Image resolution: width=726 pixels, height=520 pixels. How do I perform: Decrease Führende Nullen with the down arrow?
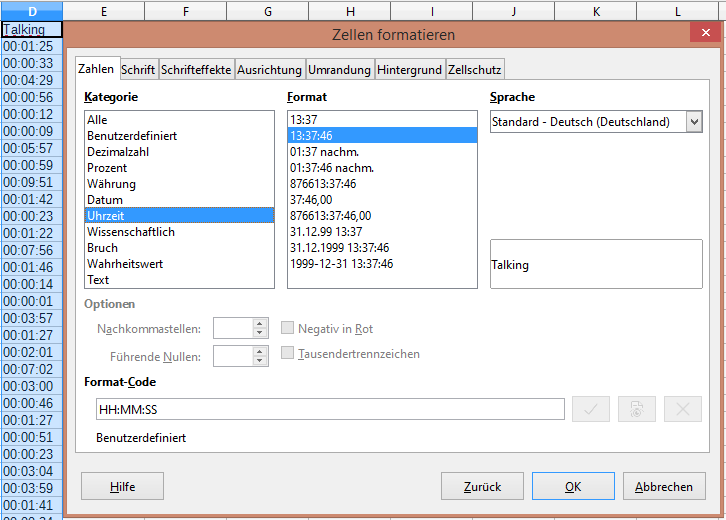pyautogui.click(x=261, y=360)
